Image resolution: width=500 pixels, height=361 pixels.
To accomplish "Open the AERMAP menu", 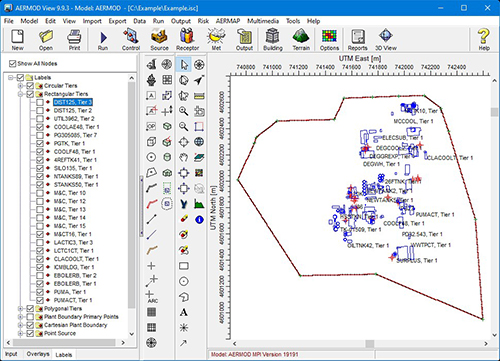I will [x=228, y=21].
